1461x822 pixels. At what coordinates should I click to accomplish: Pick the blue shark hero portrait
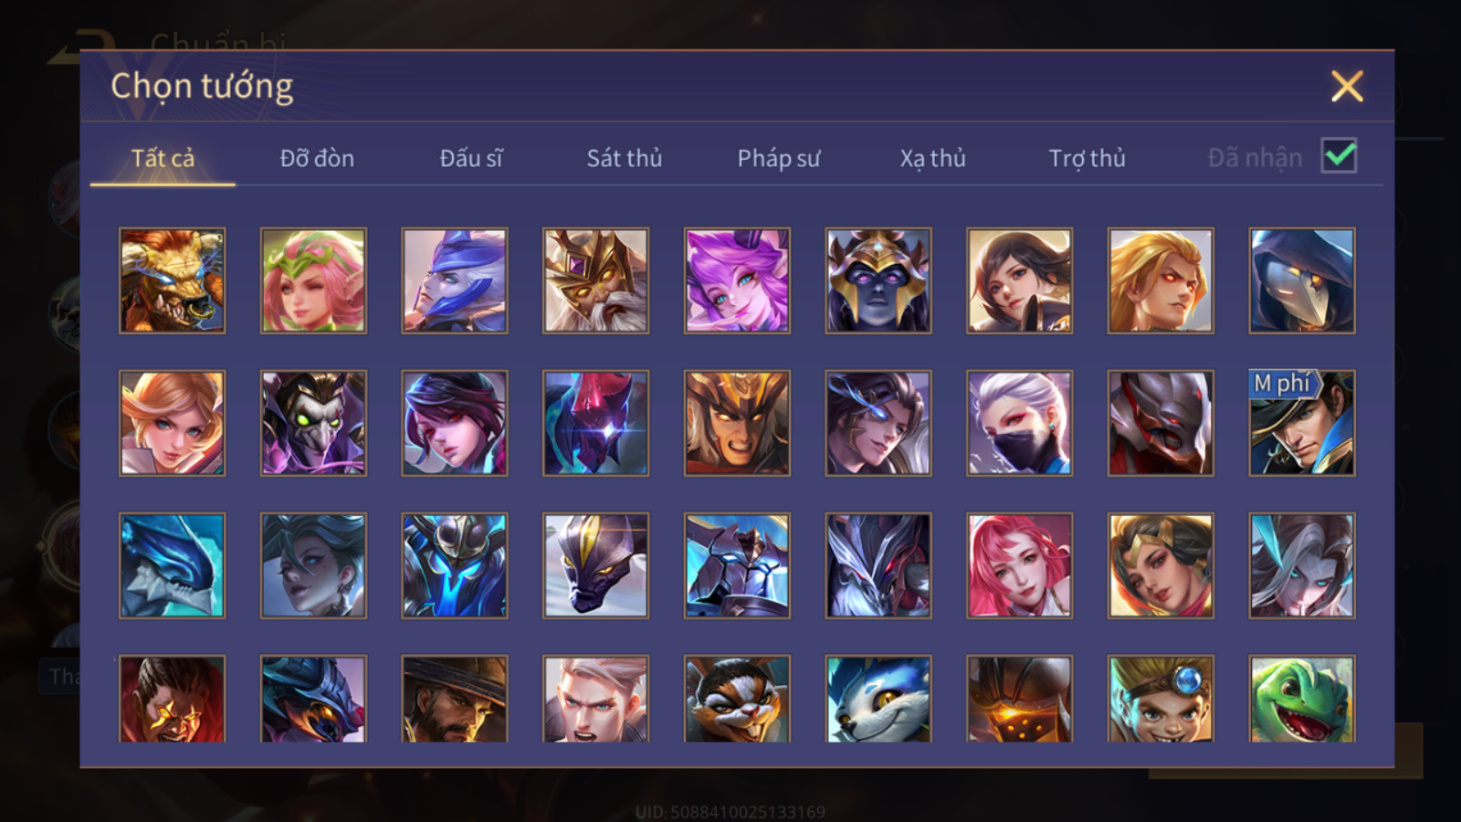tap(172, 566)
